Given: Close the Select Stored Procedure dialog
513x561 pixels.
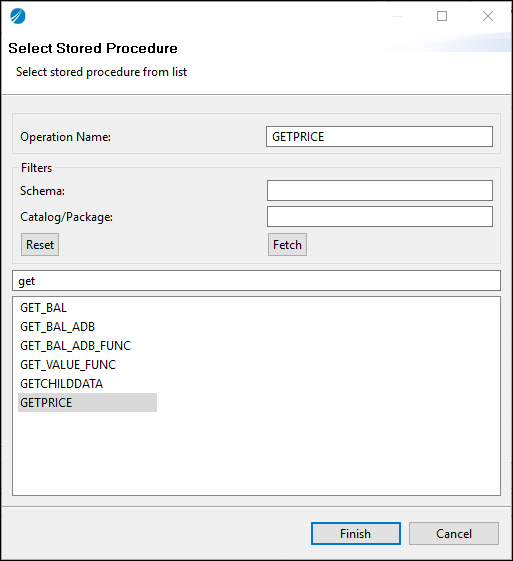Looking at the screenshot, I should 488,16.
